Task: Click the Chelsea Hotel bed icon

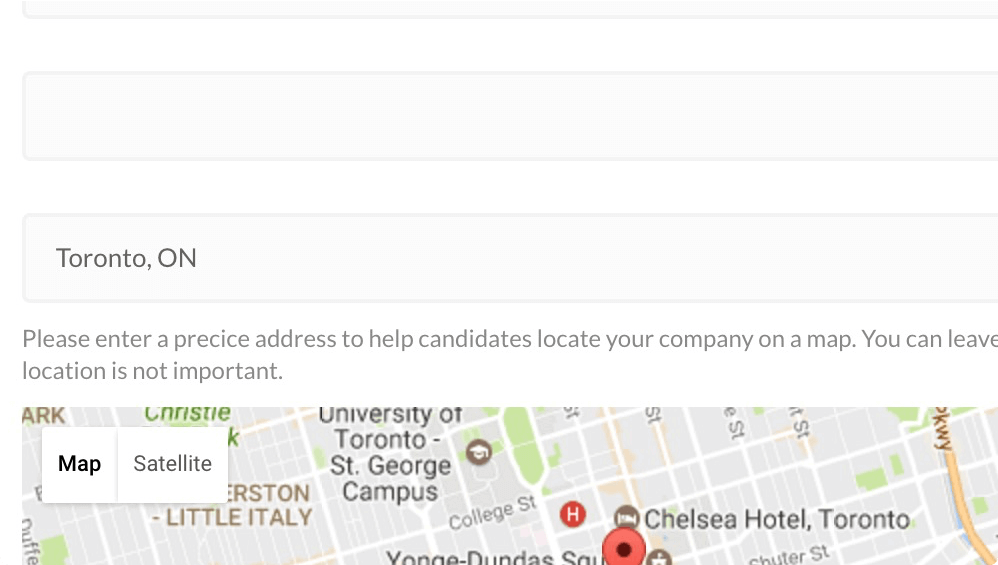Action: tap(627, 518)
